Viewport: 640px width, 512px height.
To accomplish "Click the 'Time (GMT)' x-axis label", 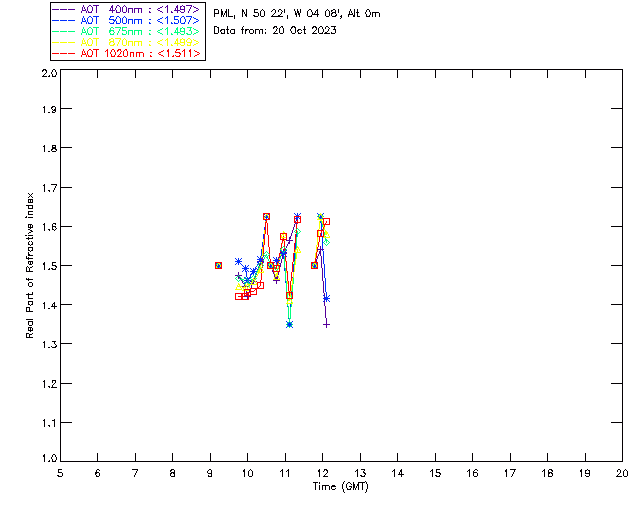I will coord(340,487).
